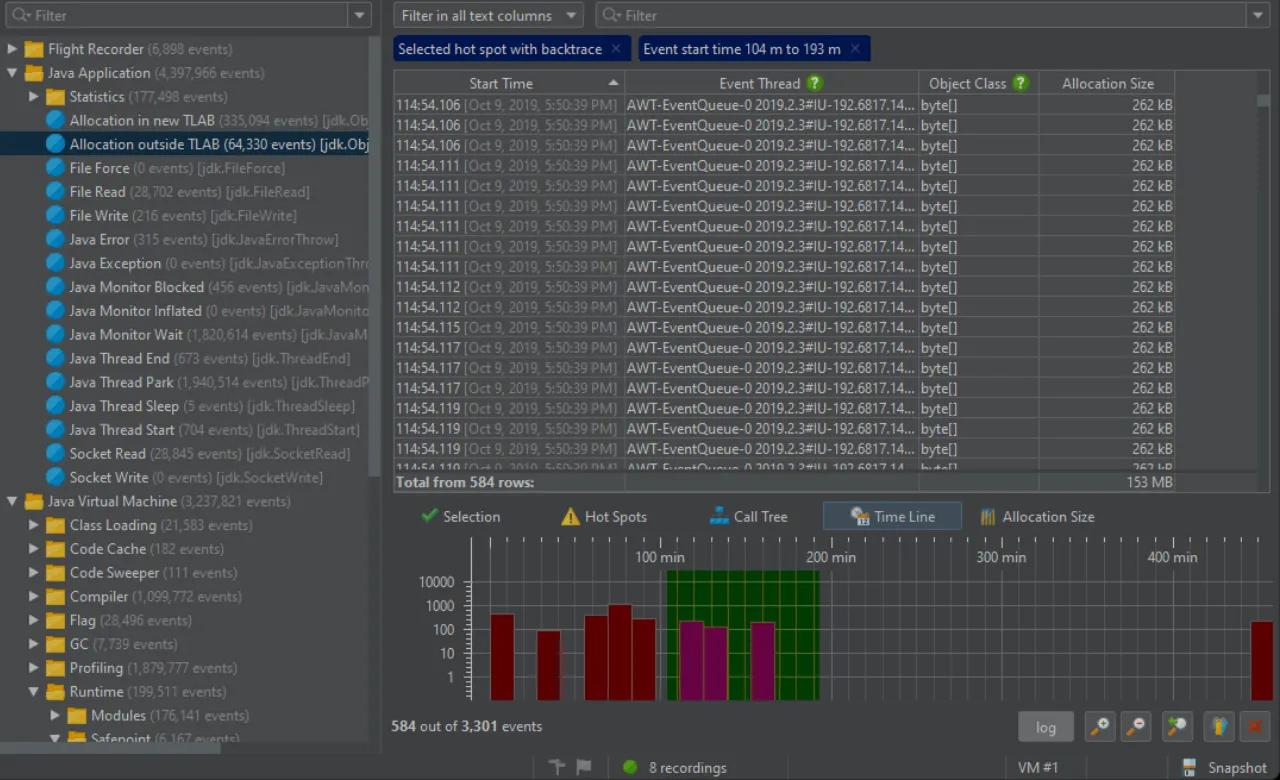Click the fit zoom to window icon

(x=1177, y=727)
